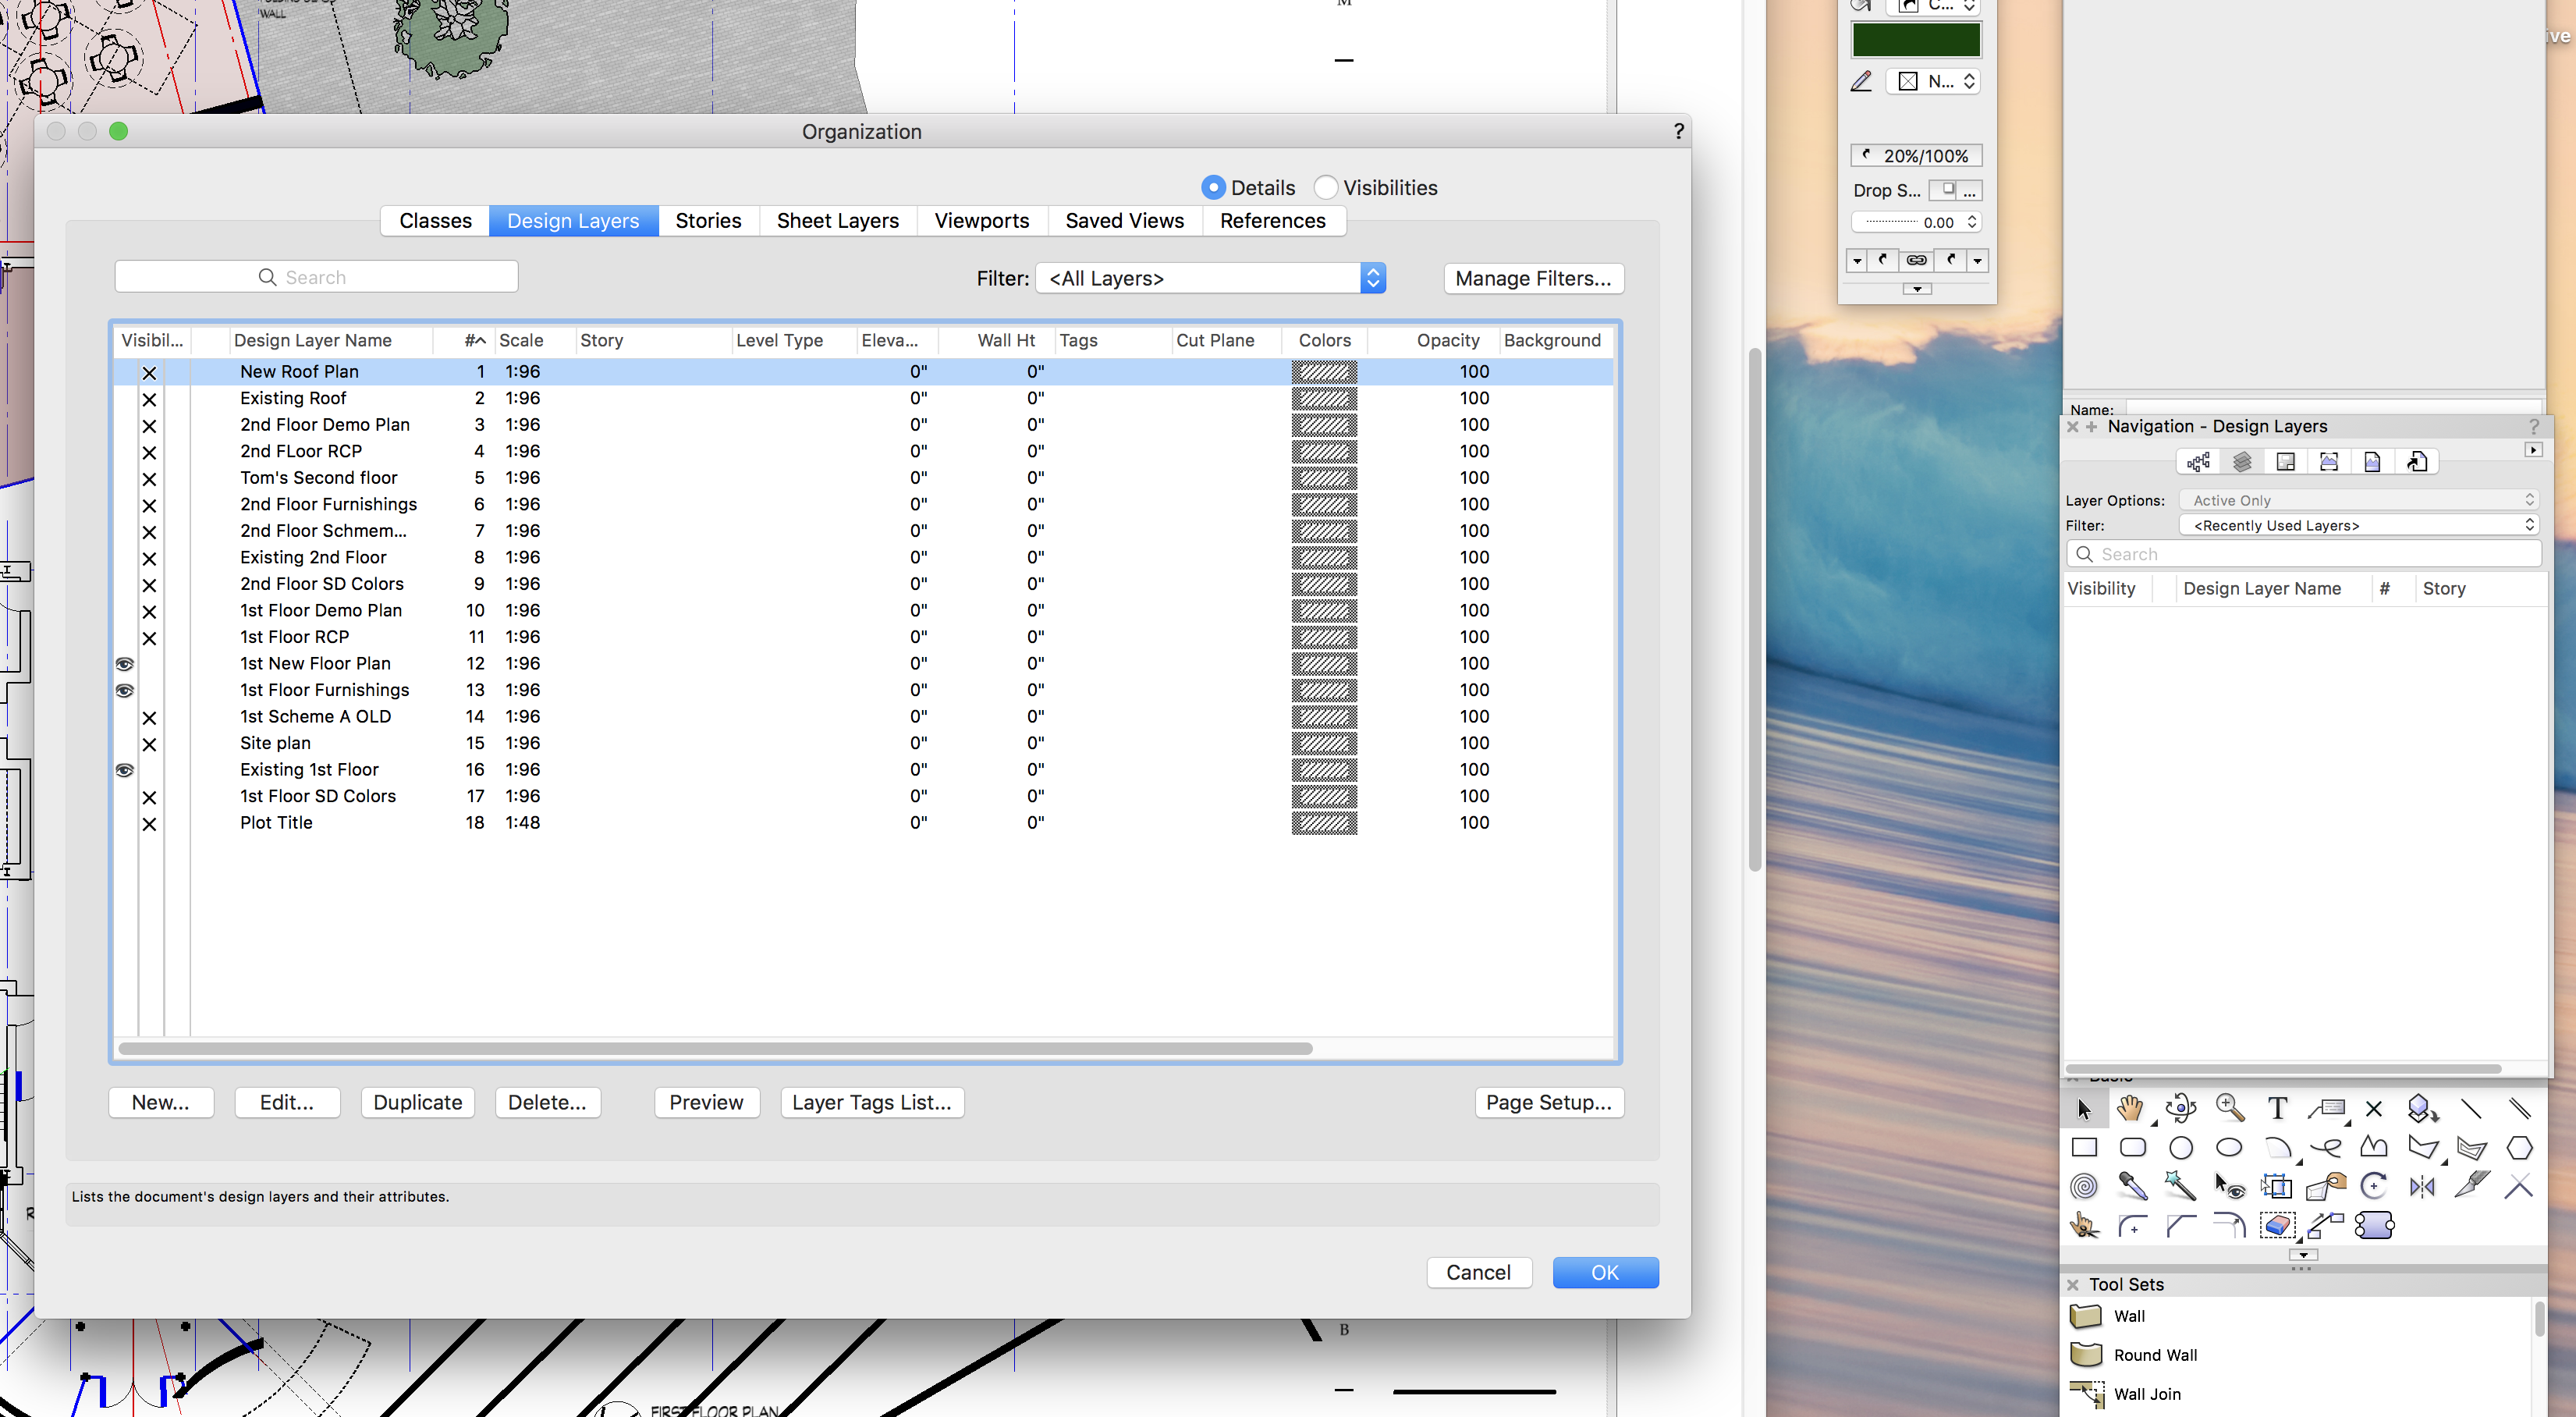Open the Saved Views tab
This screenshot has height=1417, width=2576.
pos(1124,221)
